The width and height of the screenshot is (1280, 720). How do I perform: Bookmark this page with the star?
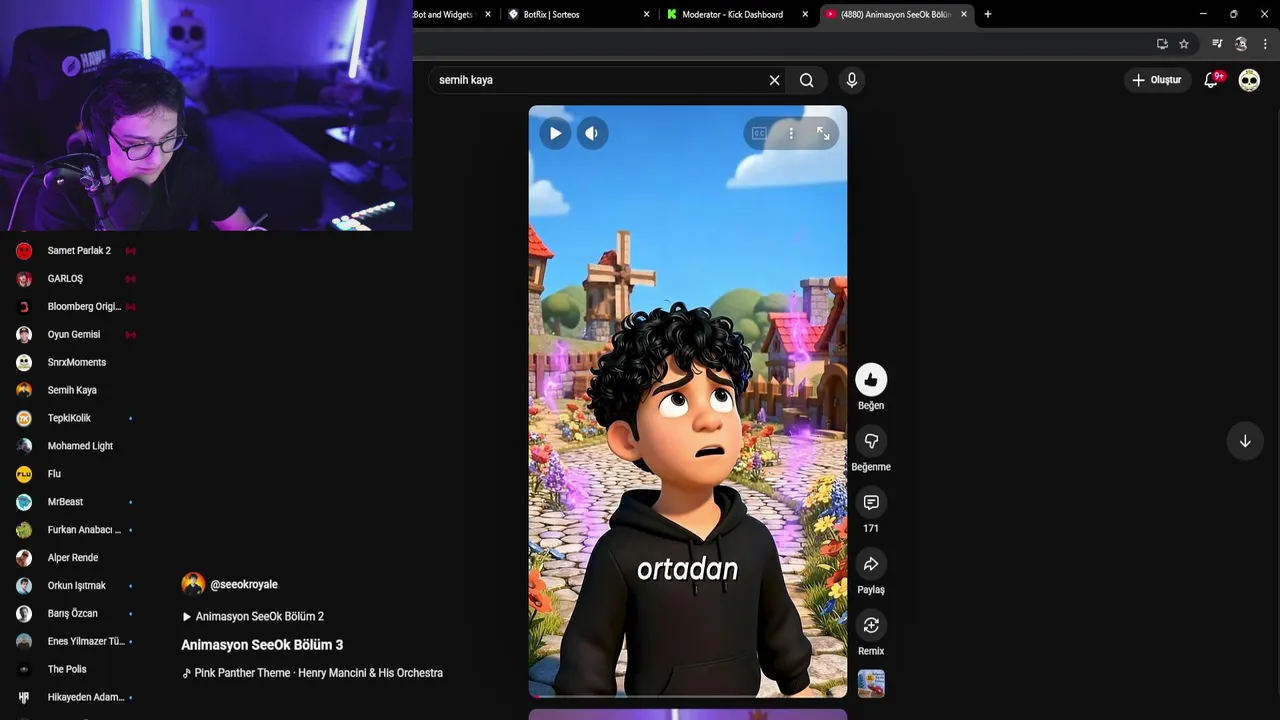click(1184, 44)
